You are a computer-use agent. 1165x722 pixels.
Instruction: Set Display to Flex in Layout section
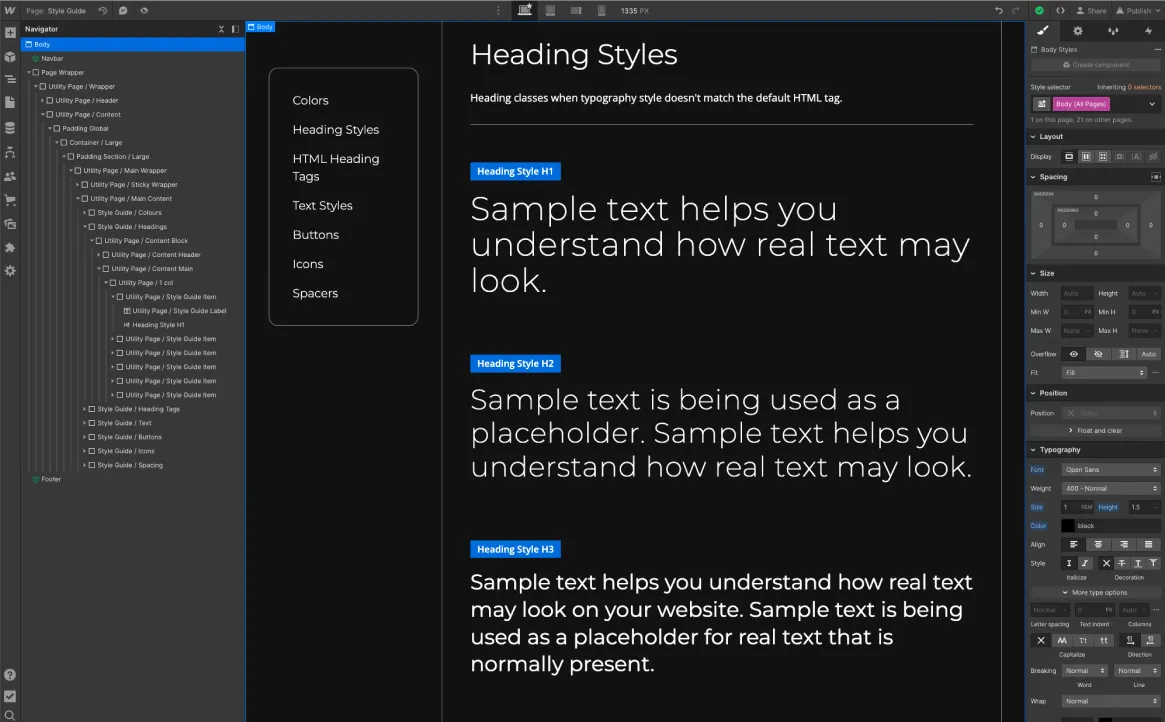pos(1086,156)
